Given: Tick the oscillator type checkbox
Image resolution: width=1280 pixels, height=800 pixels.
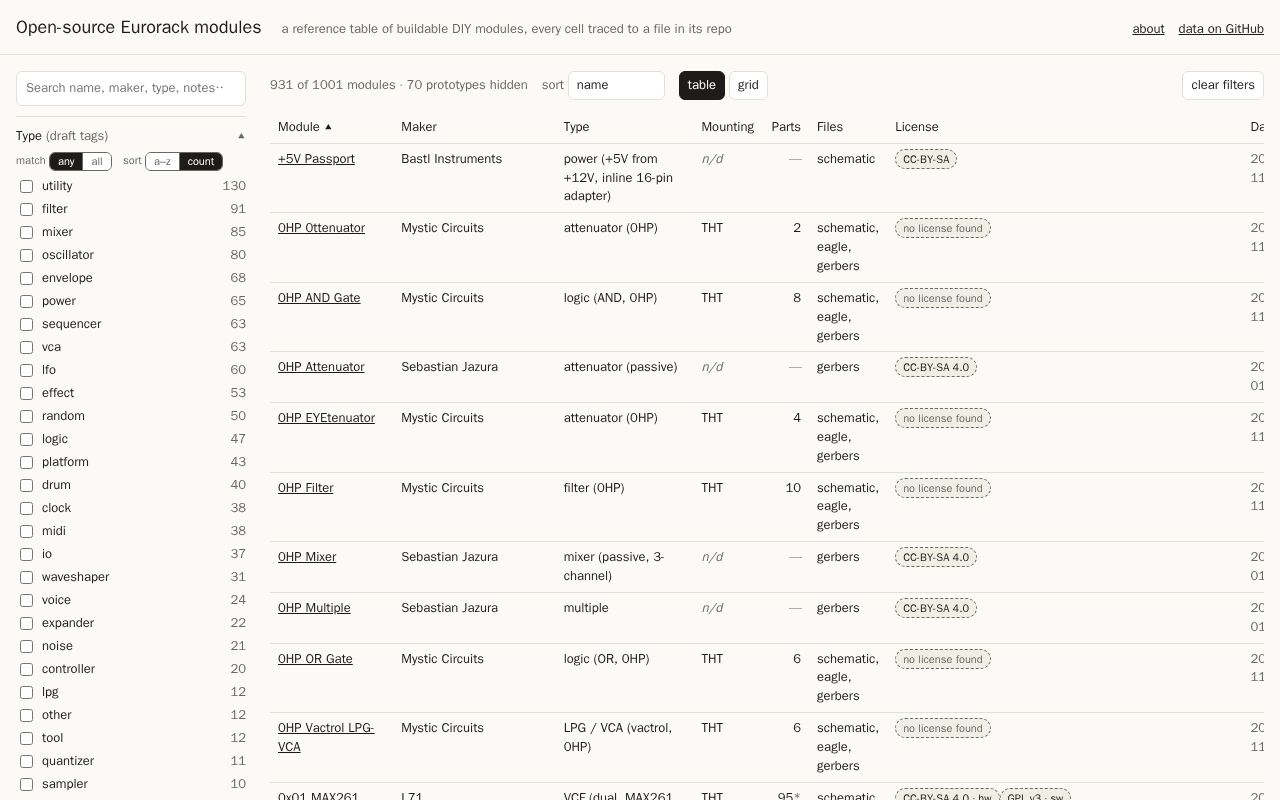Looking at the screenshot, I should (x=27, y=255).
